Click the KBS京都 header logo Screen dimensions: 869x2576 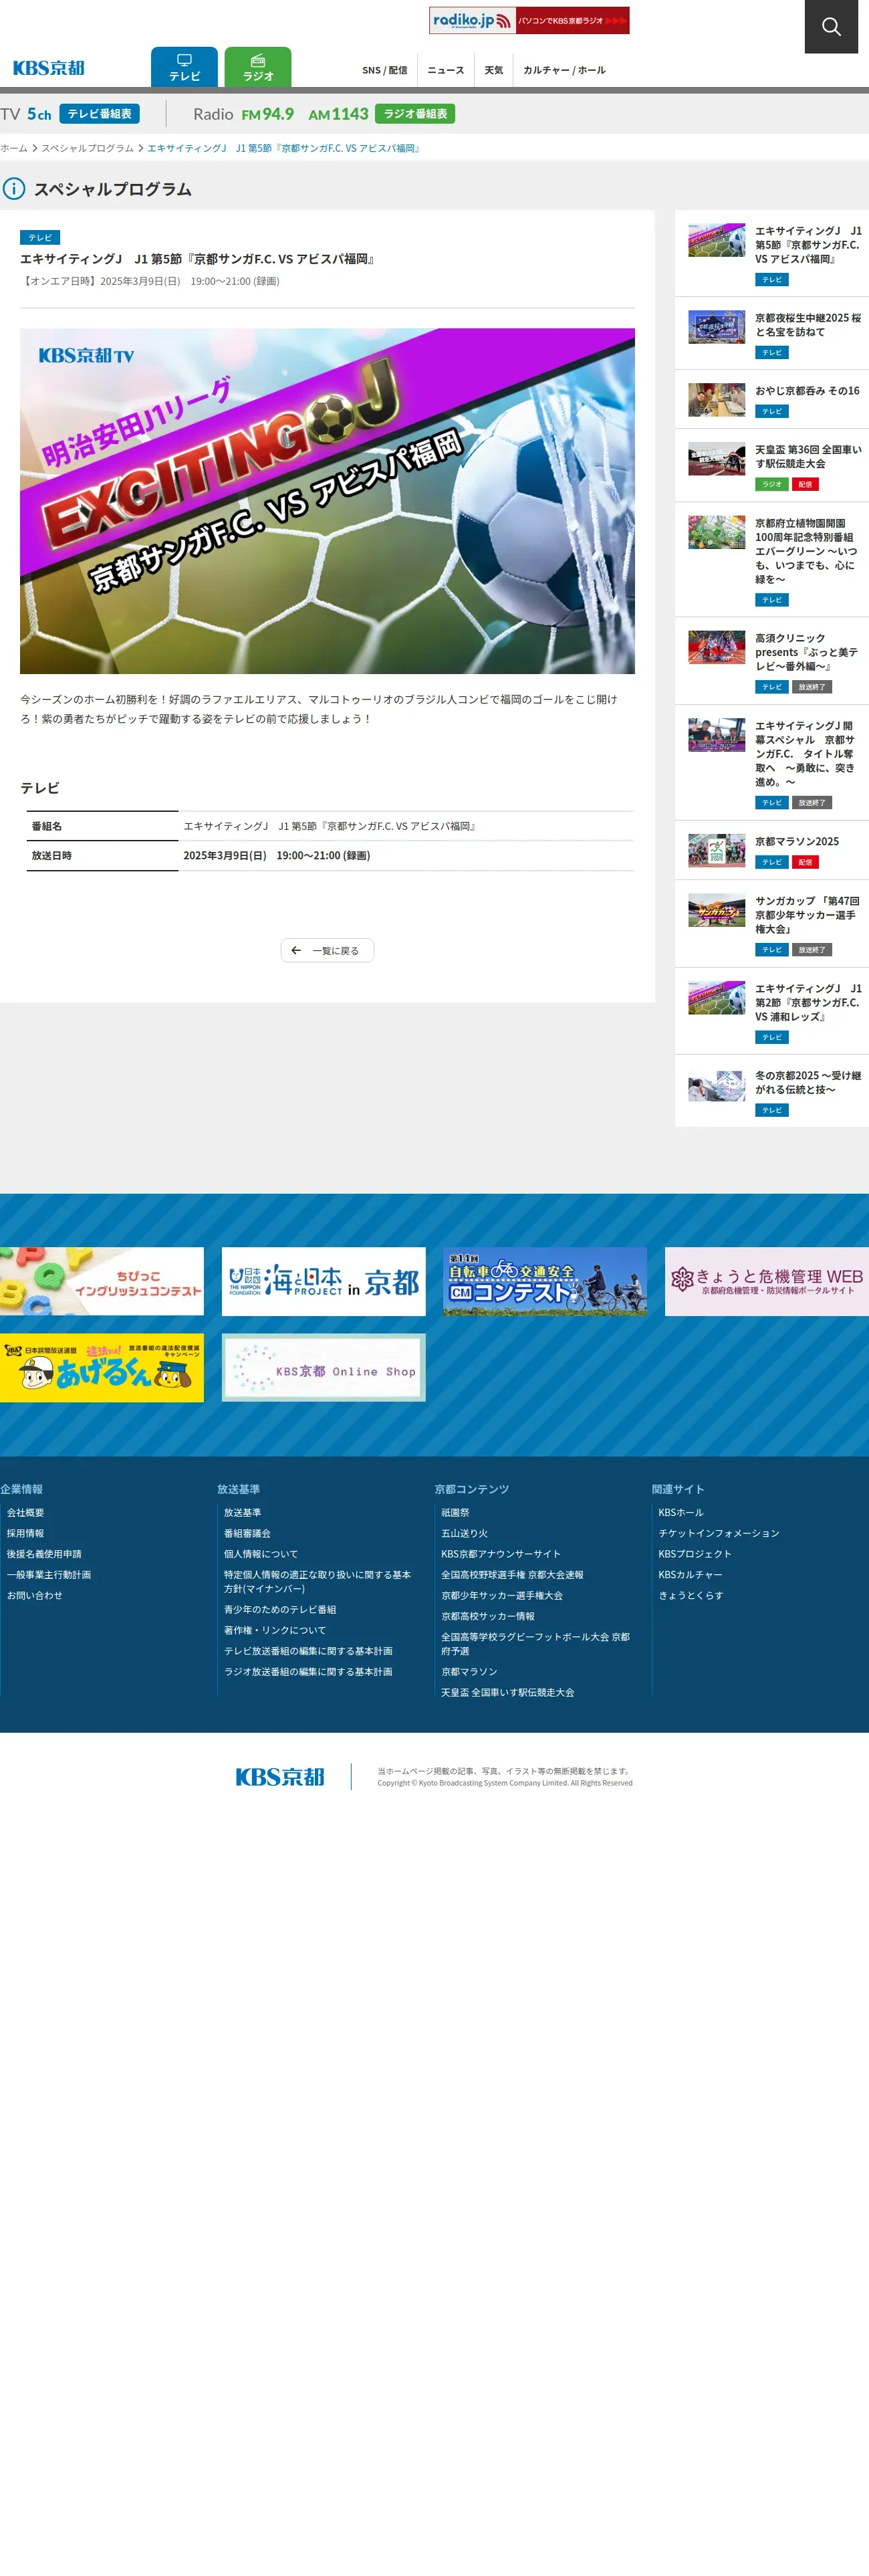pyautogui.click(x=49, y=68)
